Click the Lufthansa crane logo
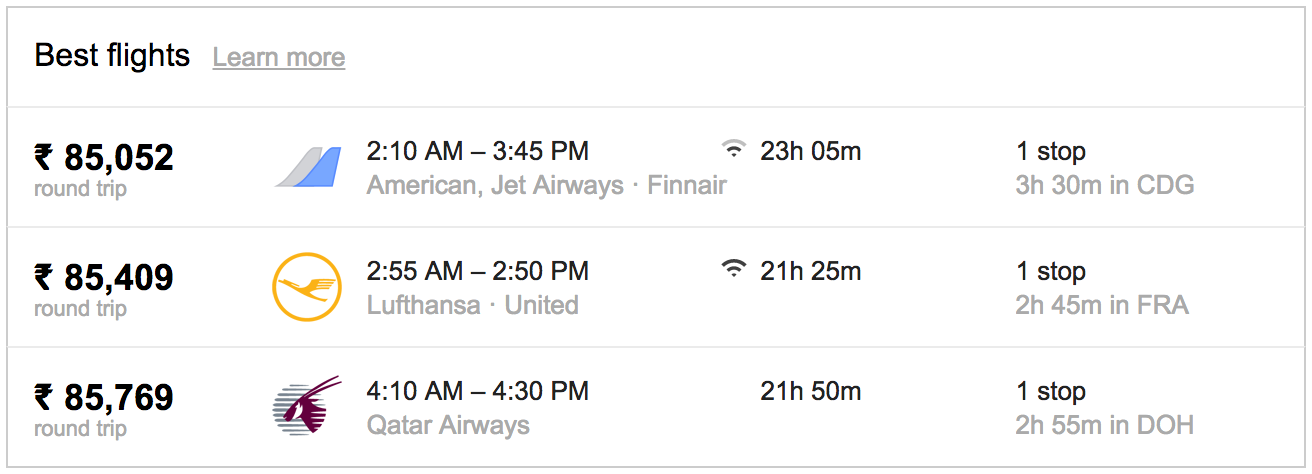The width and height of the screenshot is (1312, 474). (307, 287)
